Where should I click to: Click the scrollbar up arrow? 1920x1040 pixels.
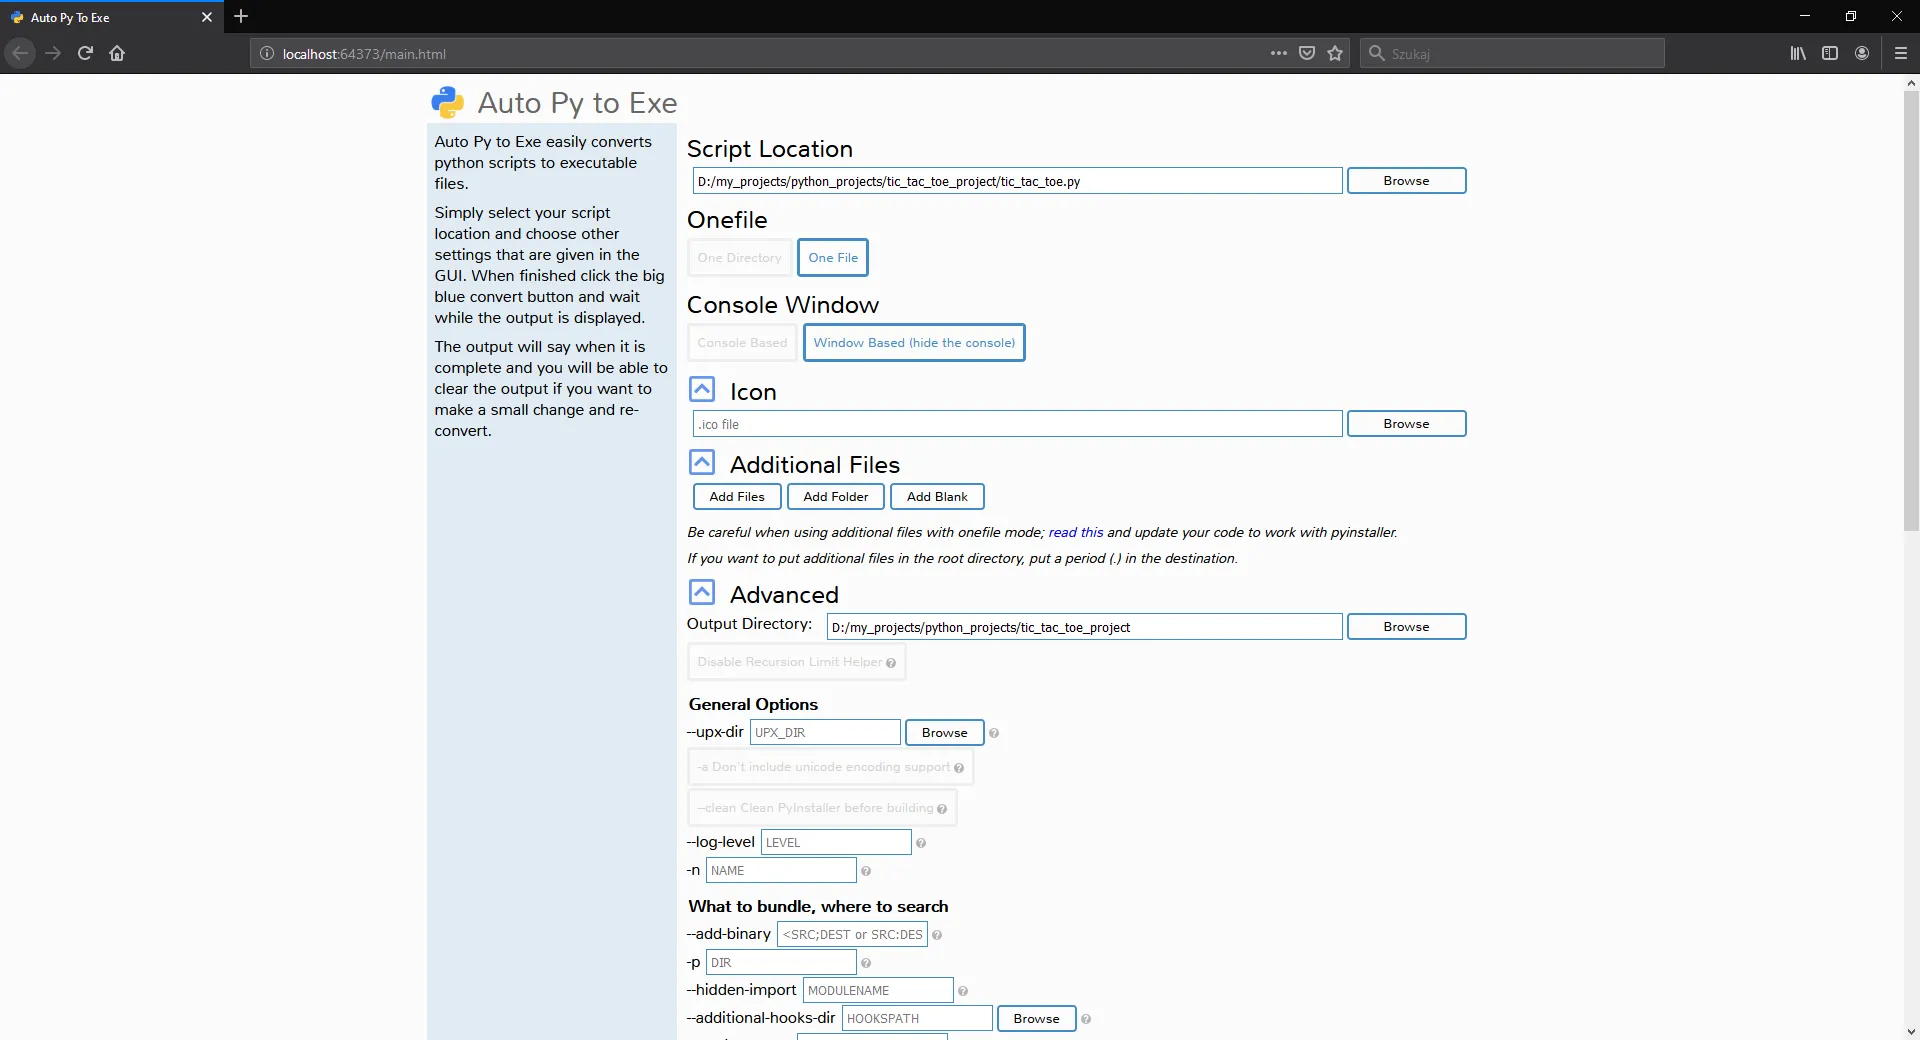tap(1911, 84)
